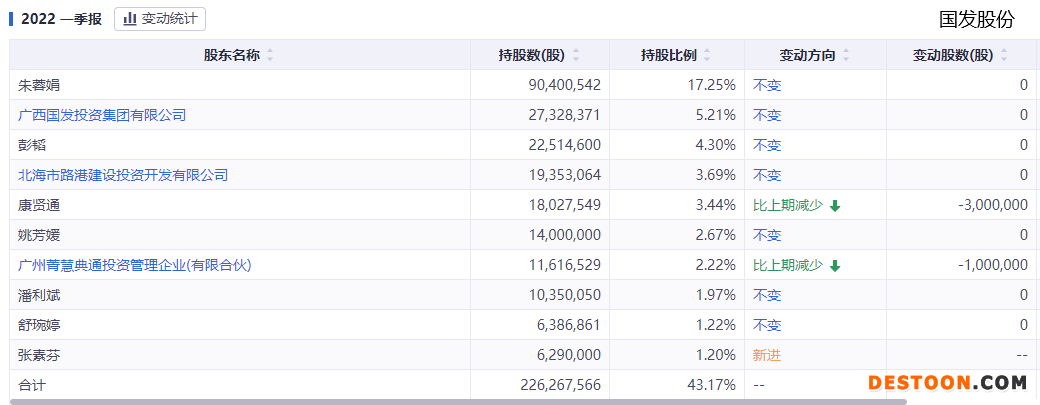Sort by 股东名称 column arrows
Screen dimensions: 1040x405
click(270, 55)
